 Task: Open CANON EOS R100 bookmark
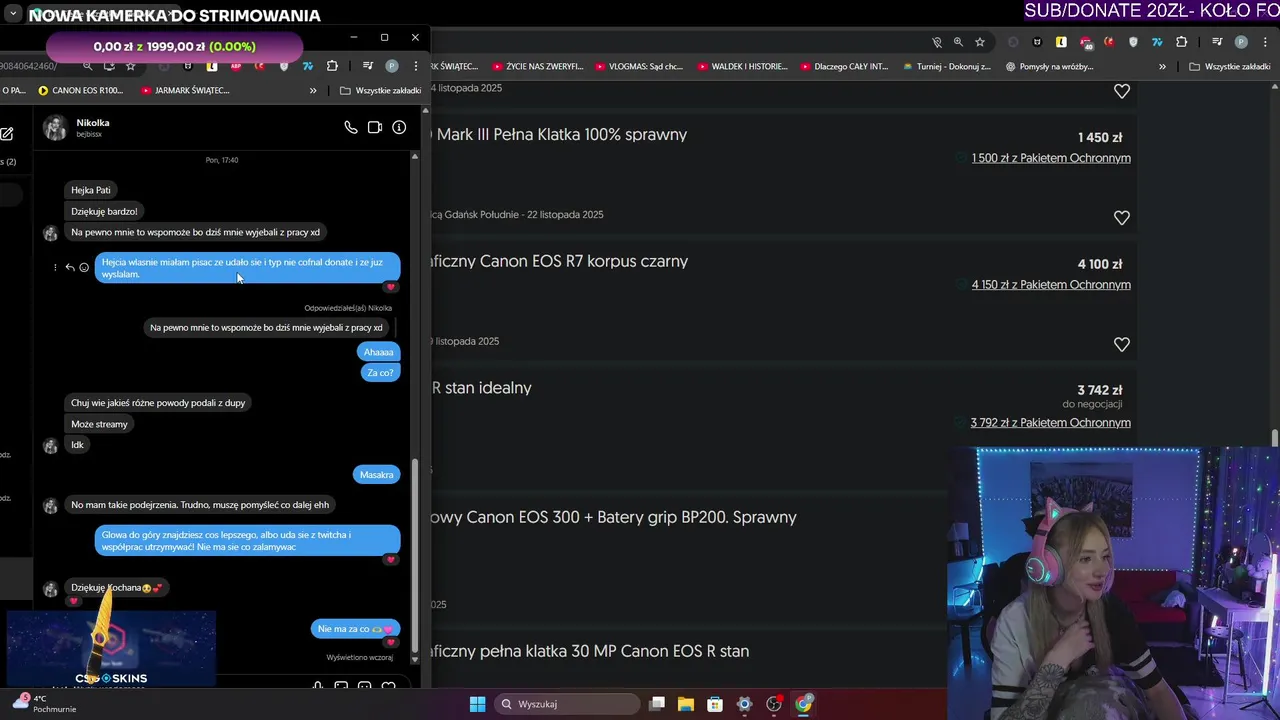coord(80,90)
